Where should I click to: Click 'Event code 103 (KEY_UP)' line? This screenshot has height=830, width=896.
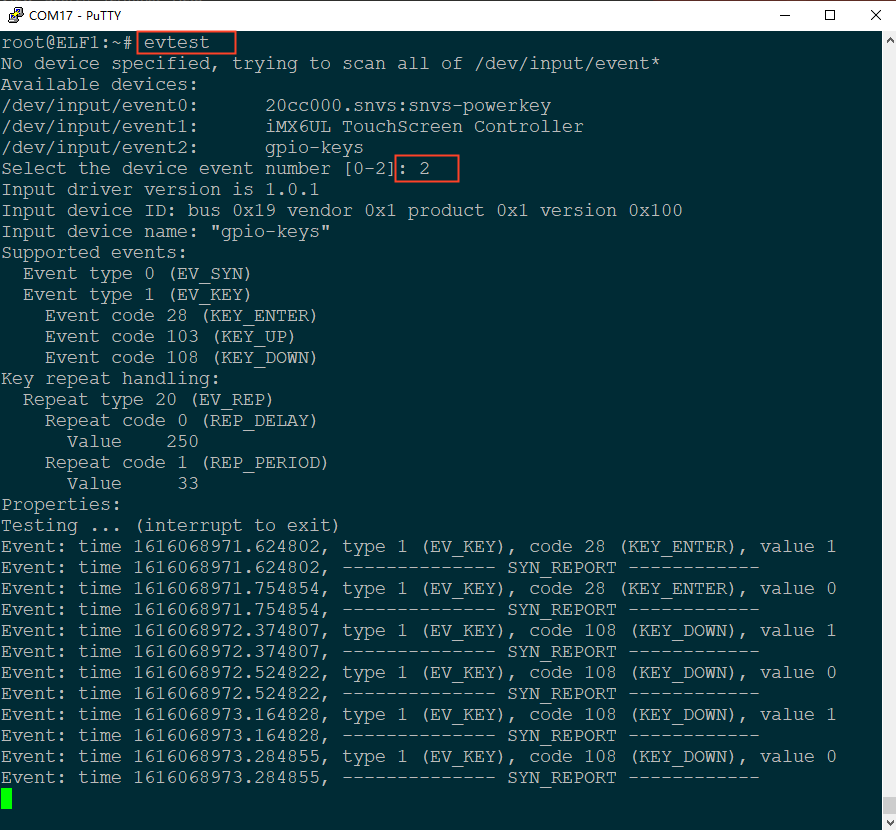pos(170,337)
